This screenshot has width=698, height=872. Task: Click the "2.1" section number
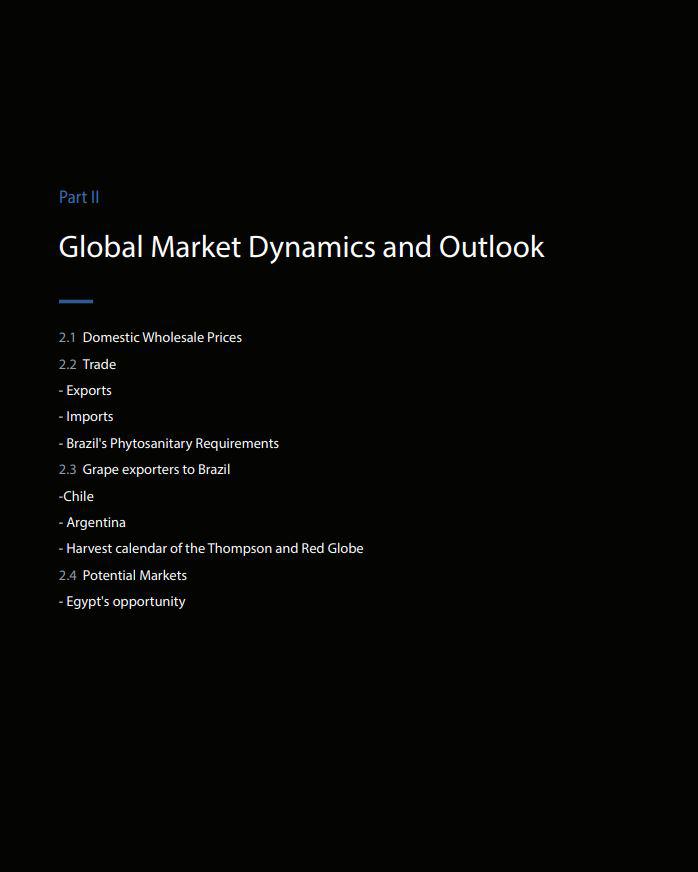tap(67, 338)
